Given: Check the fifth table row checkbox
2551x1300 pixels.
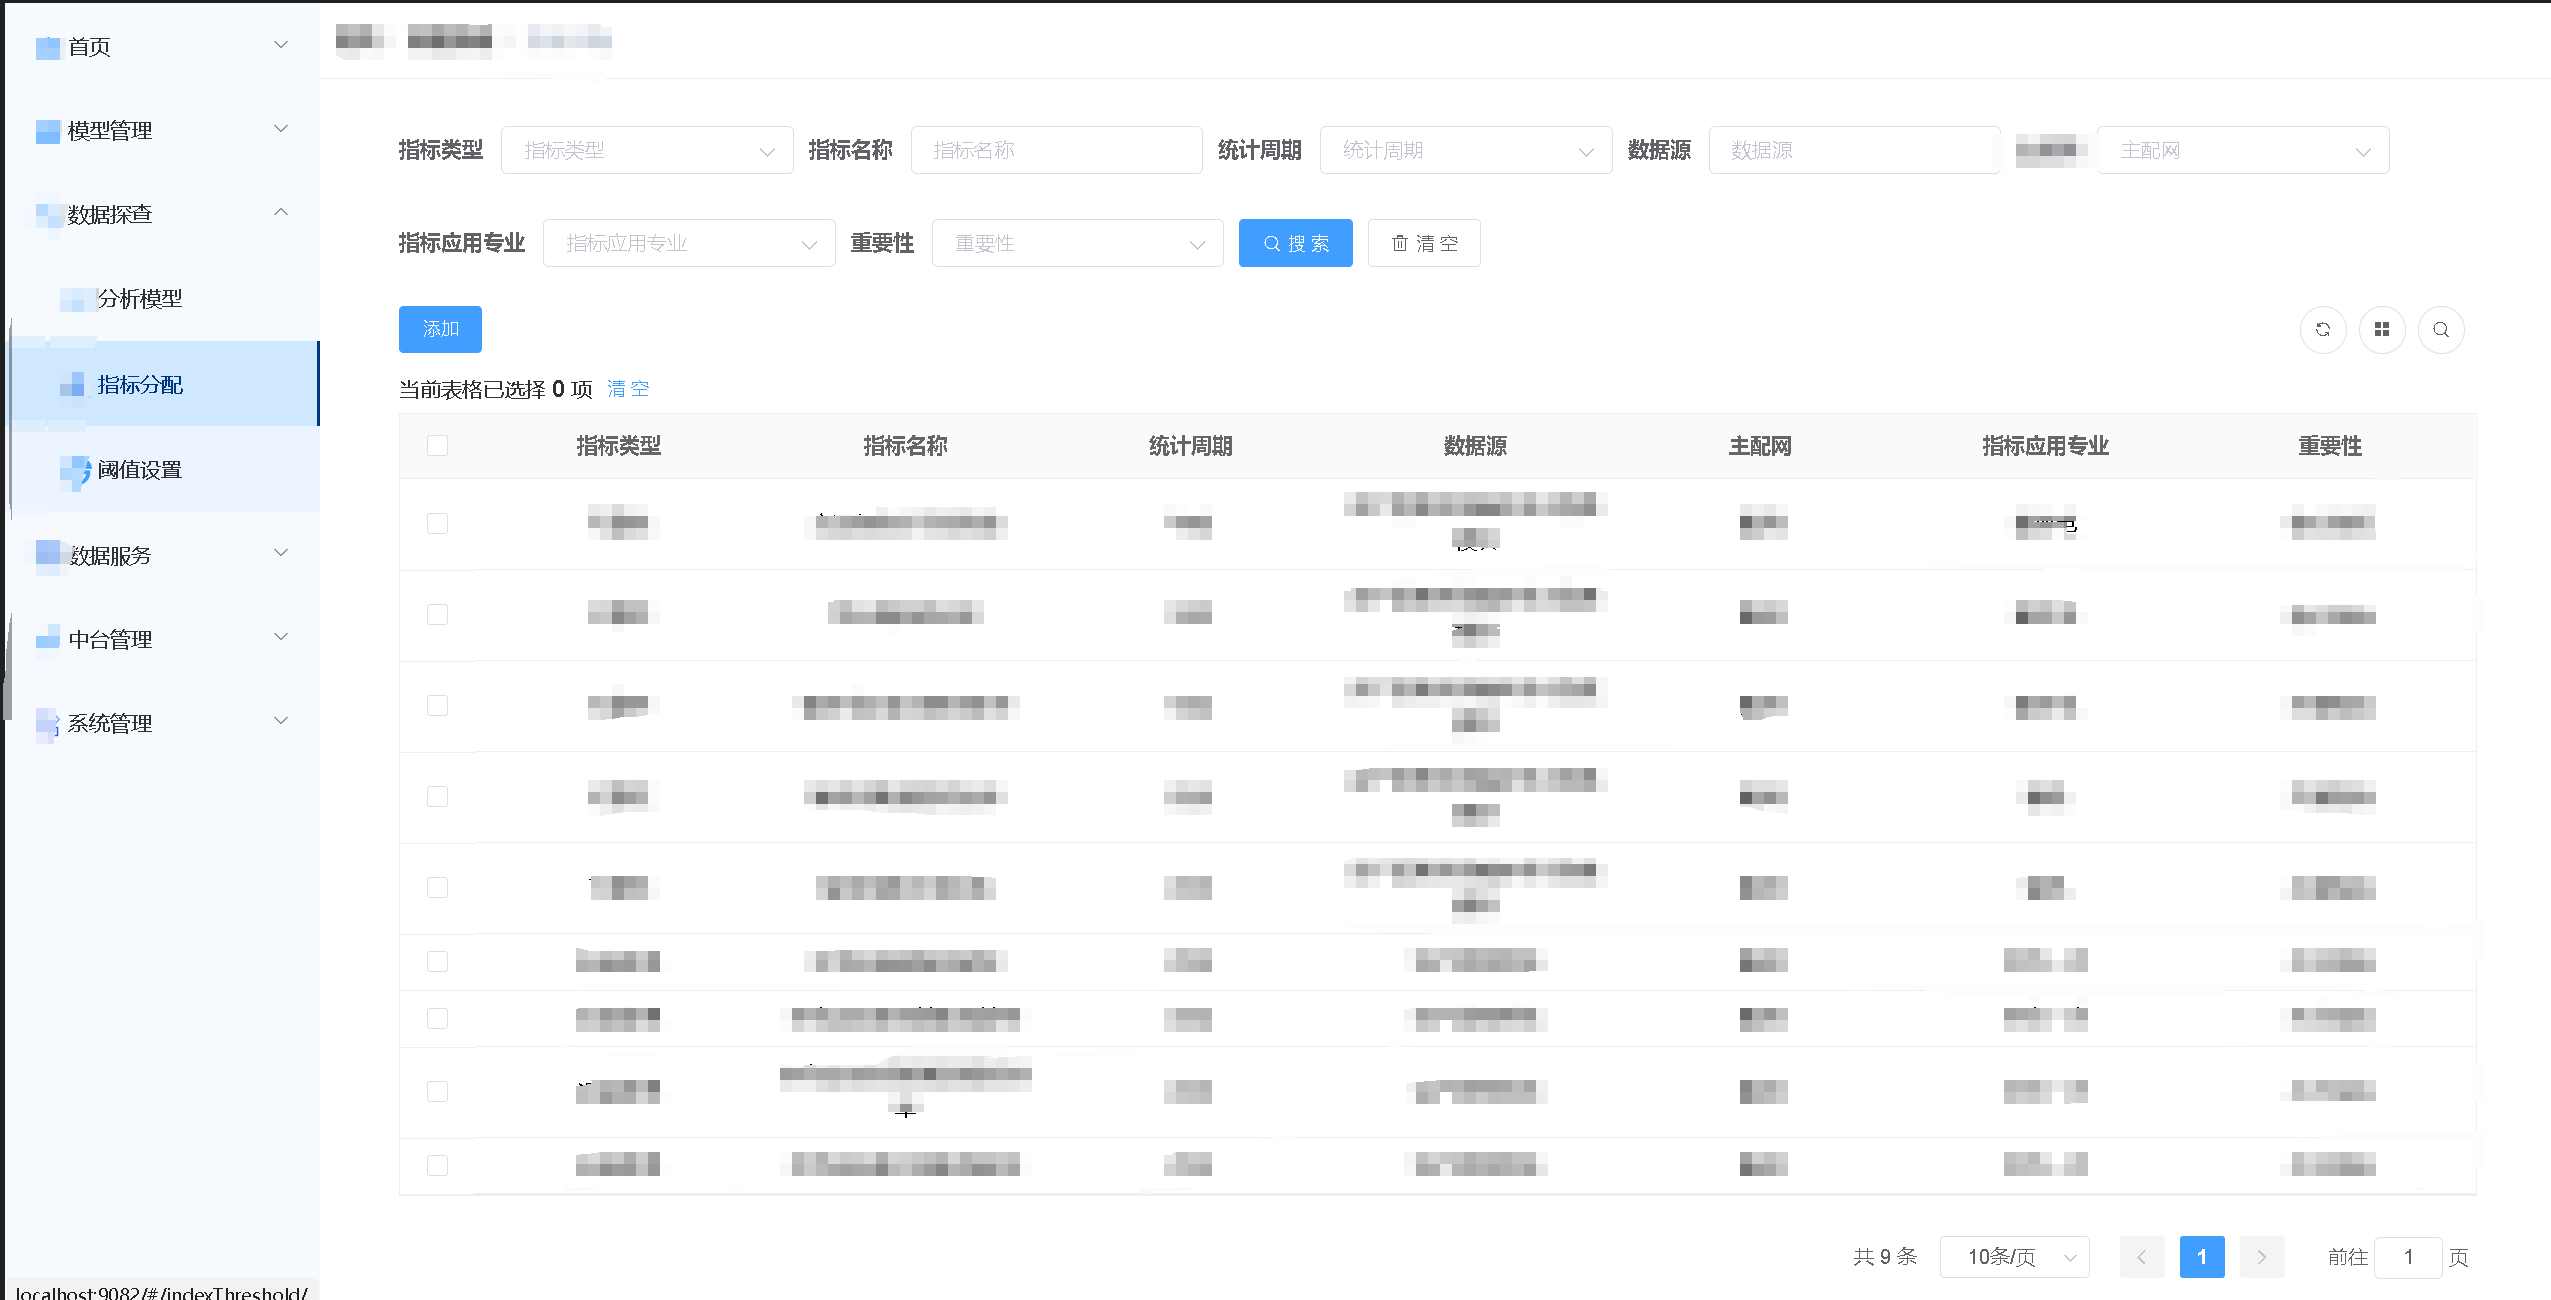Looking at the screenshot, I should click(x=437, y=888).
